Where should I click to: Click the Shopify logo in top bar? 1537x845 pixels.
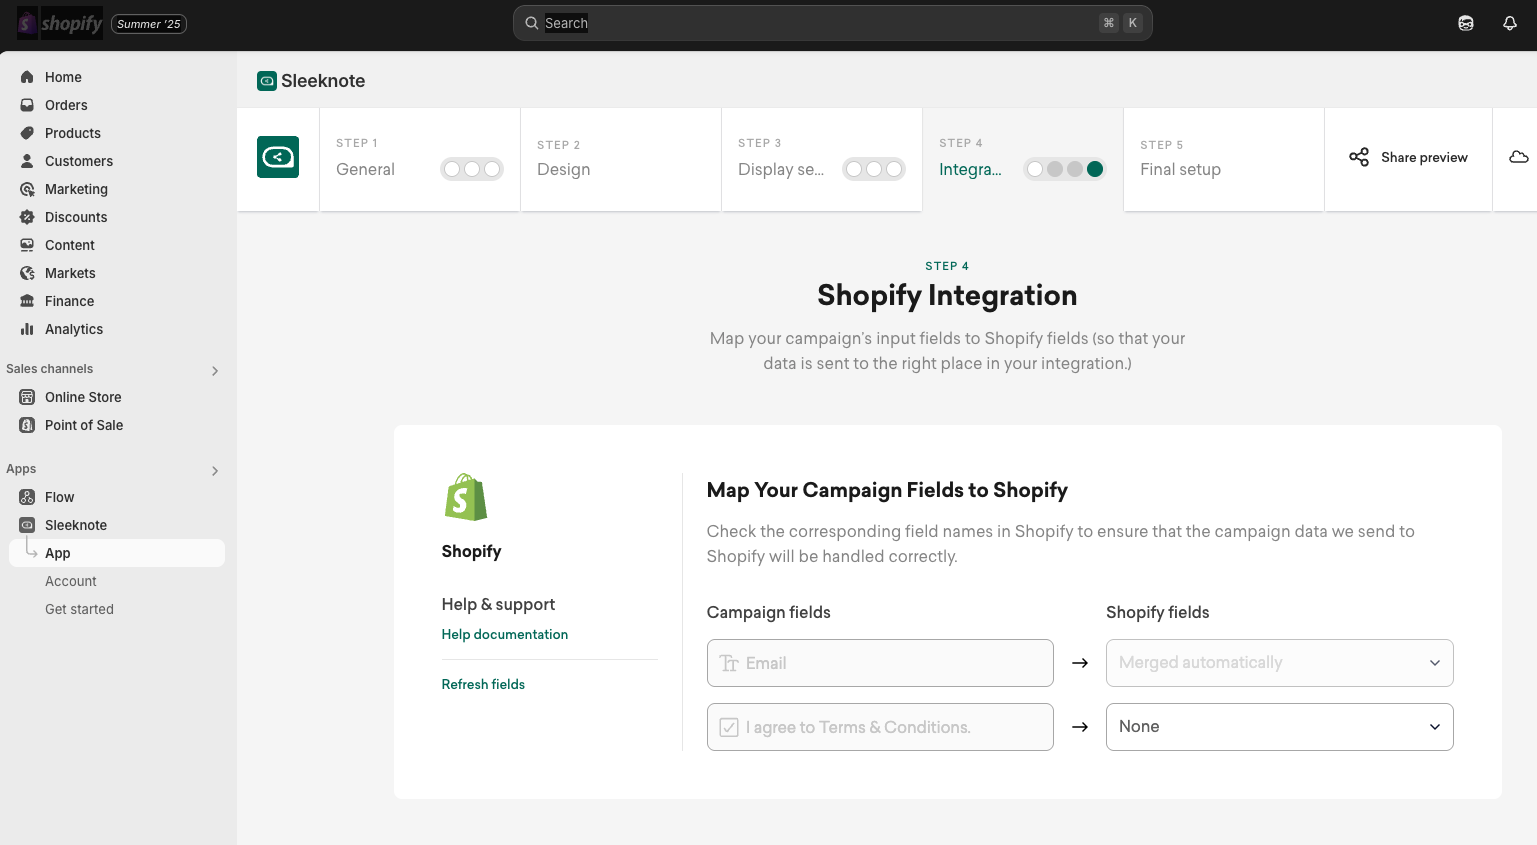tap(60, 23)
